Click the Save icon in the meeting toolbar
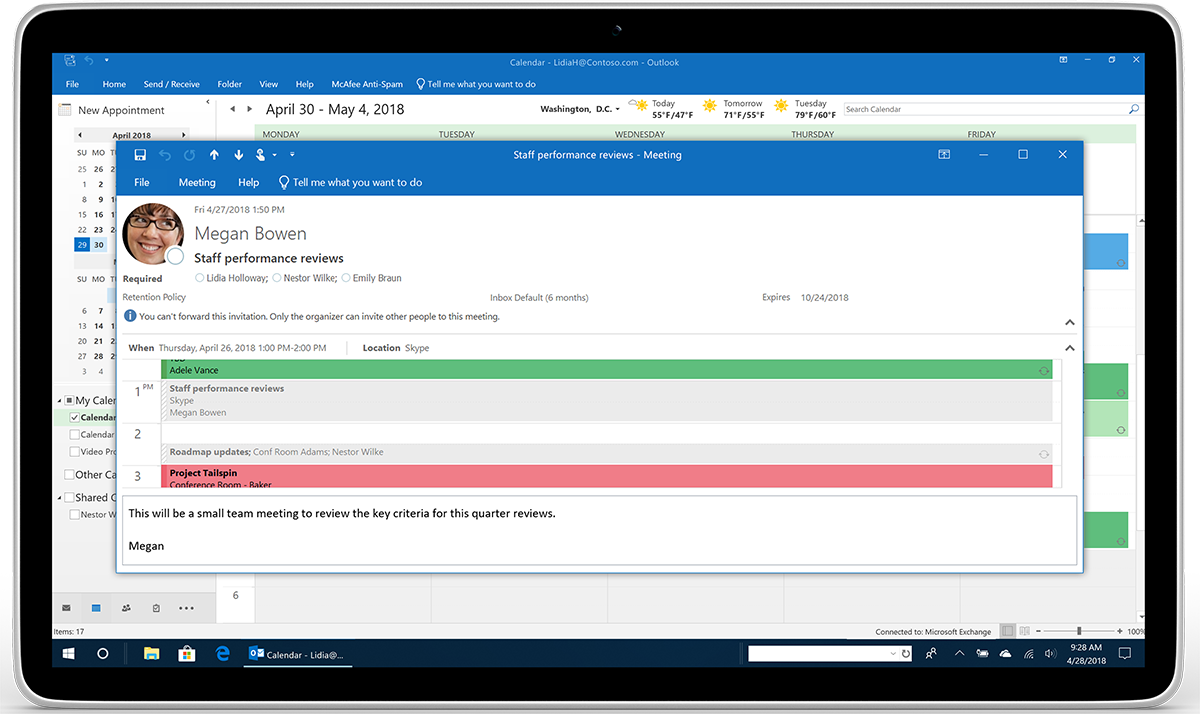Screen dimensions: 1200x714 140,155
